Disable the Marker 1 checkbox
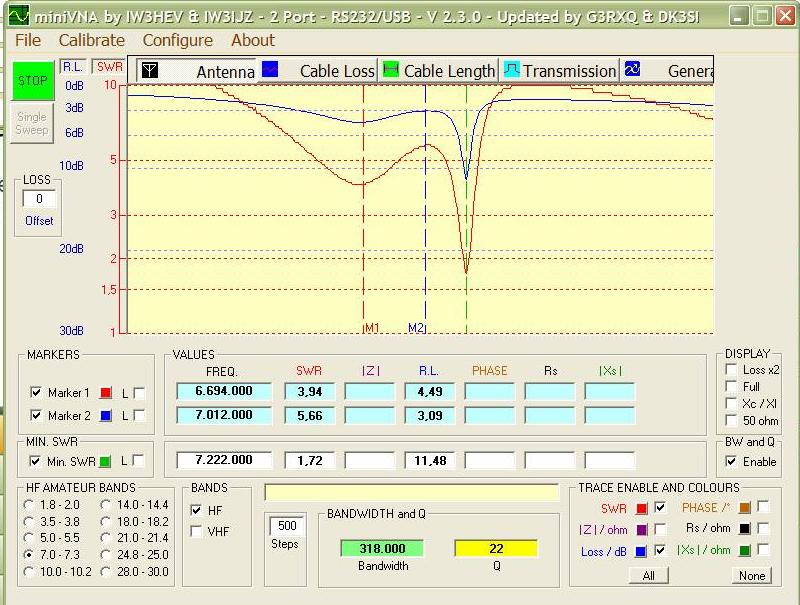The height and width of the screenshot is (605, 800). click(37, 392)
